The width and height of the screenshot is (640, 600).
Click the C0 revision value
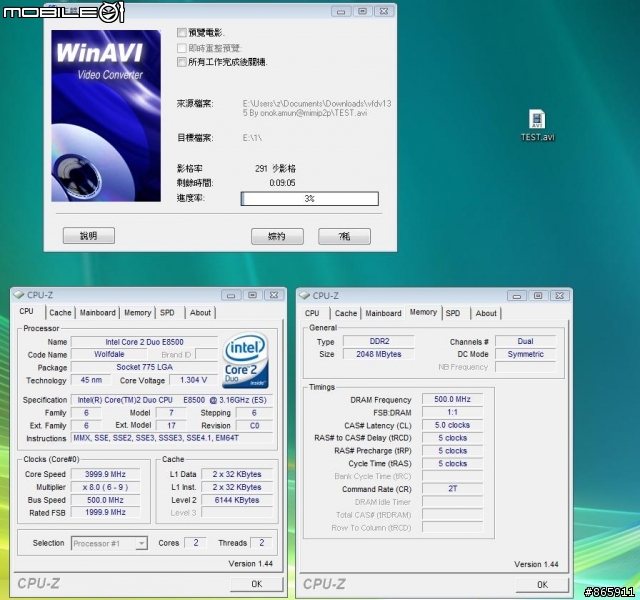pyautogui.click(x=254, y=425)
